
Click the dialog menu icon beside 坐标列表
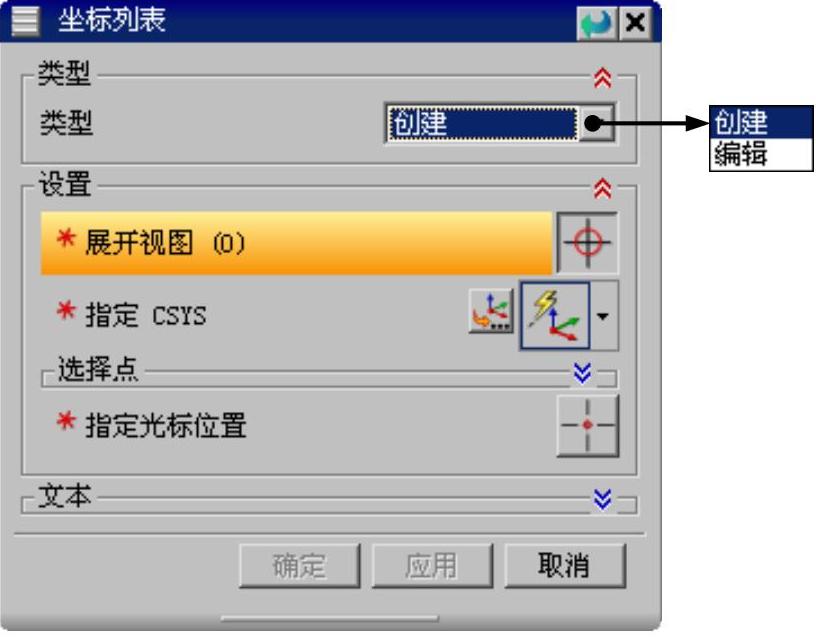(24, 20)
